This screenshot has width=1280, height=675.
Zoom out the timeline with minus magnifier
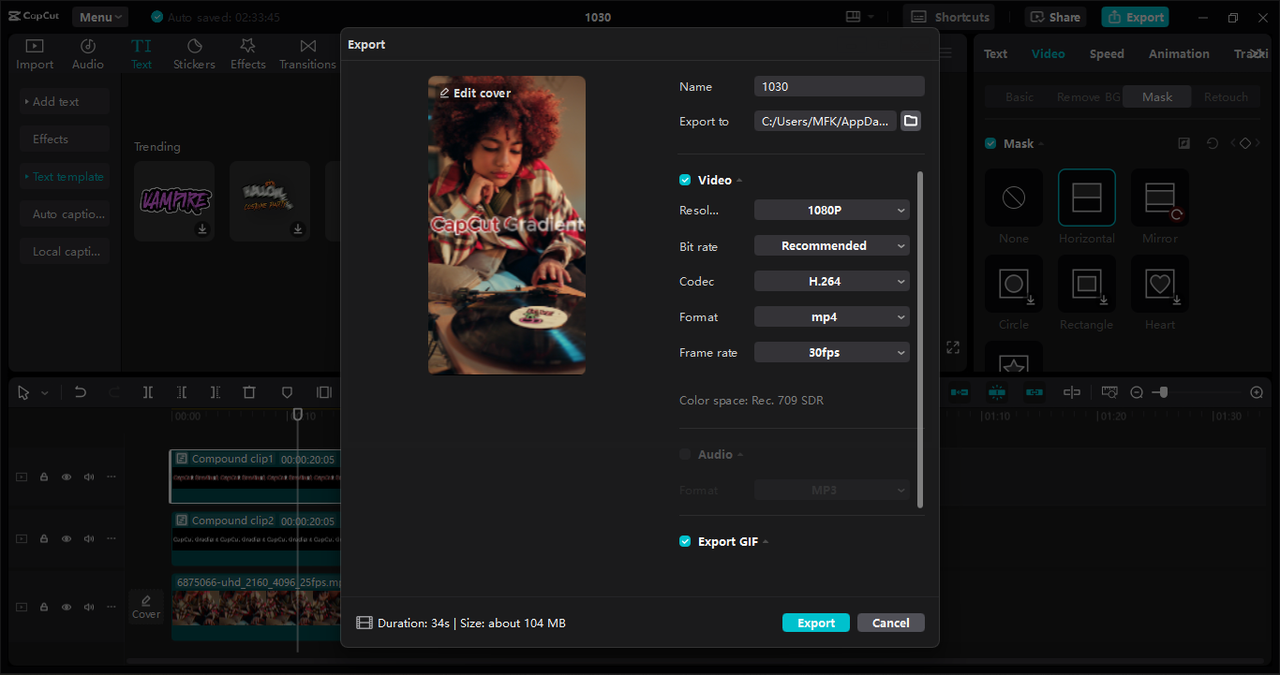(1137, 393)
